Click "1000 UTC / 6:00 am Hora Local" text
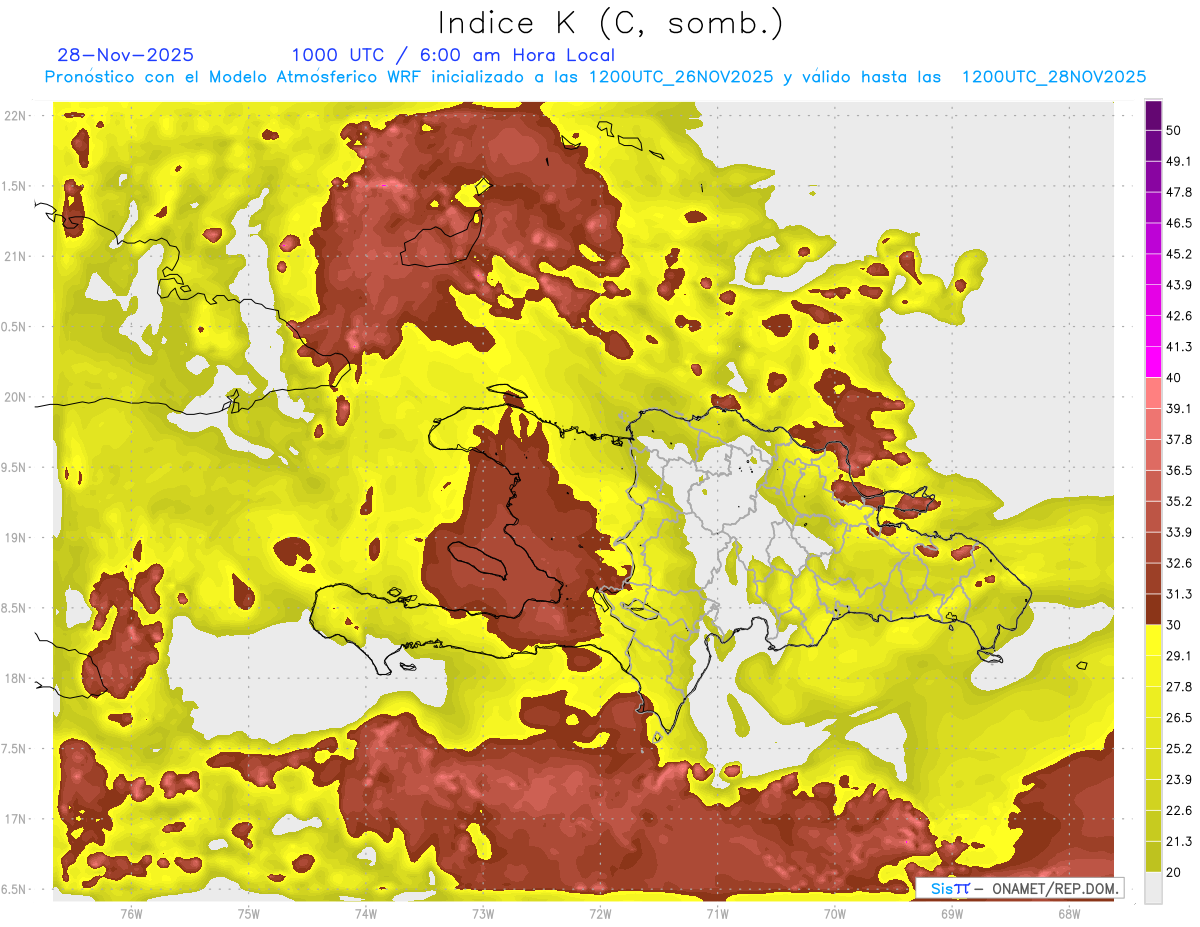 pyautogui.click(x=453, y=55)
